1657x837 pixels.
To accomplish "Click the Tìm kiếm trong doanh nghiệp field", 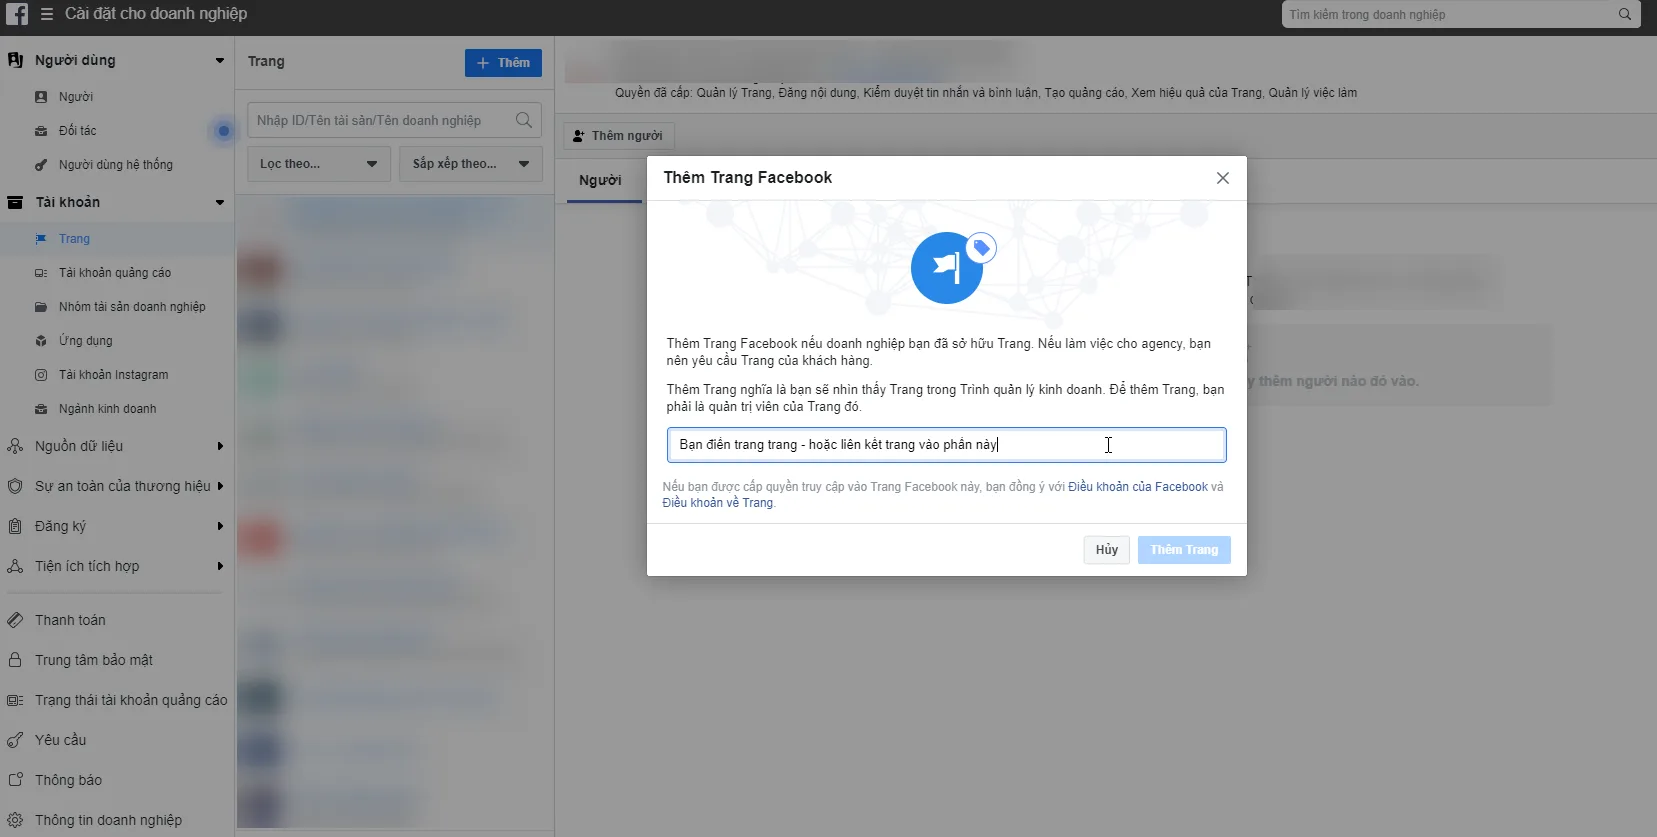I will [1461, 14].
